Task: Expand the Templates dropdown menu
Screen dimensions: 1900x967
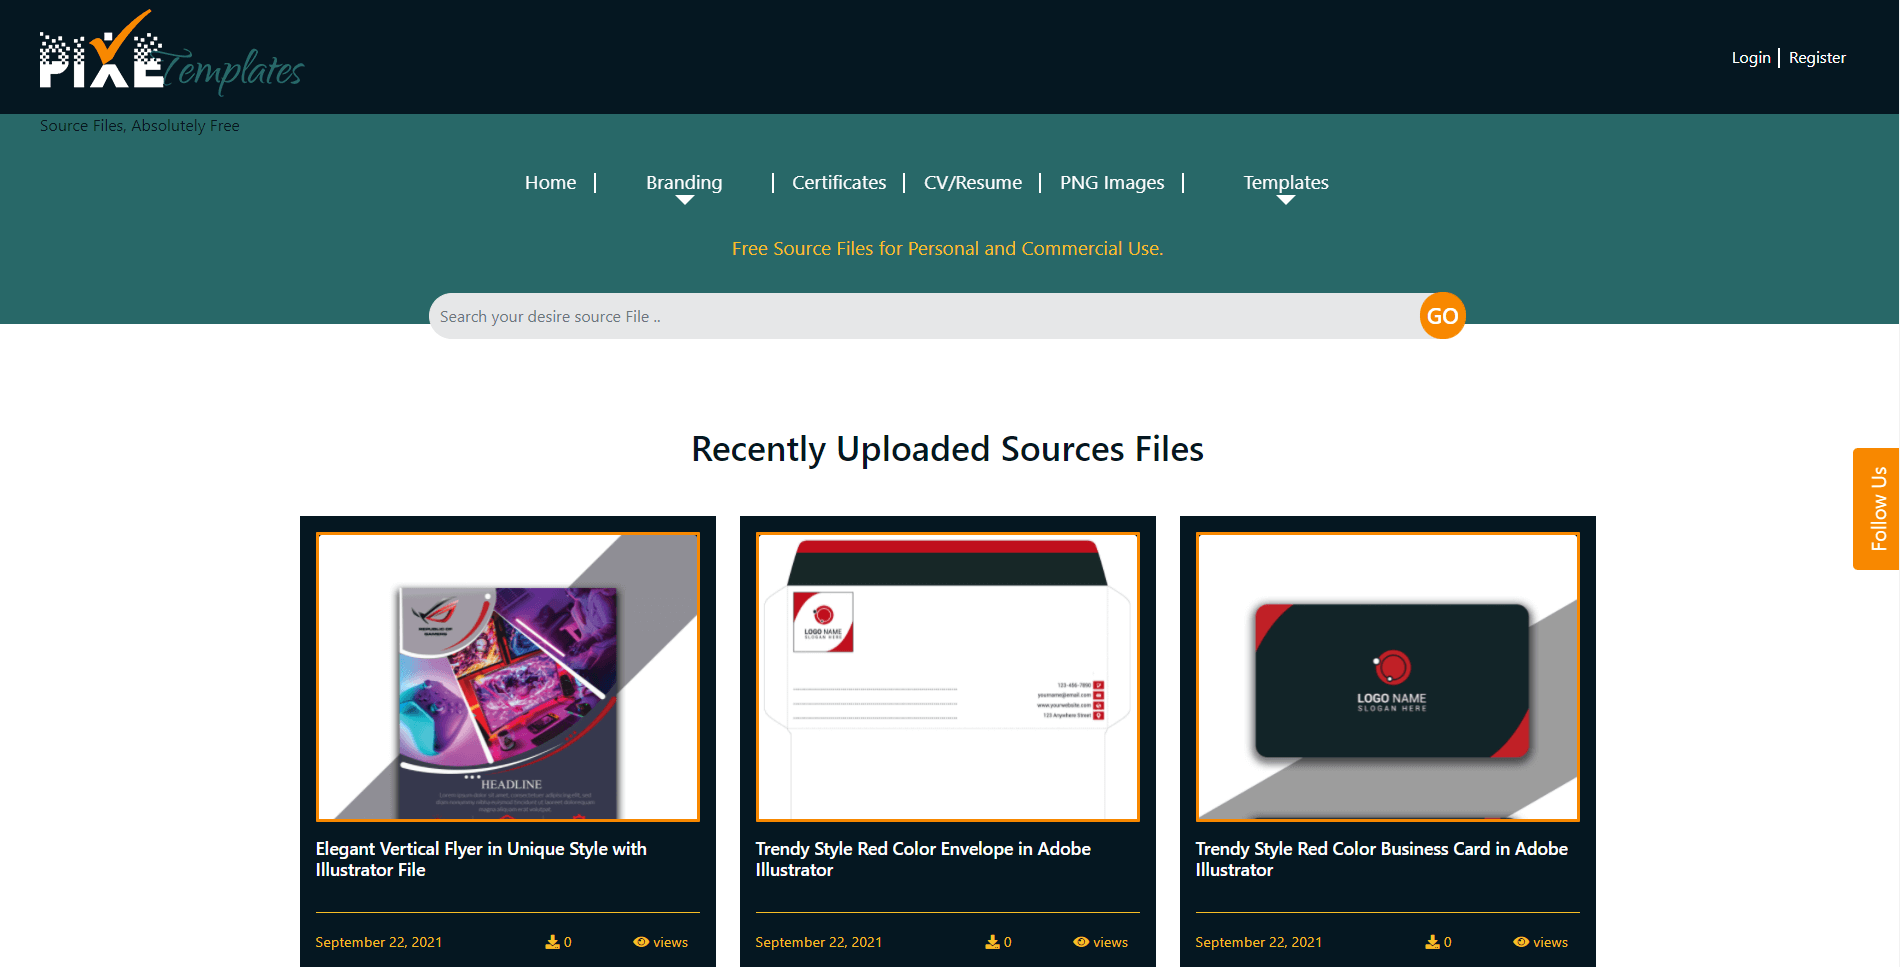Action: pyautogui.click(x=1286, y=182)
